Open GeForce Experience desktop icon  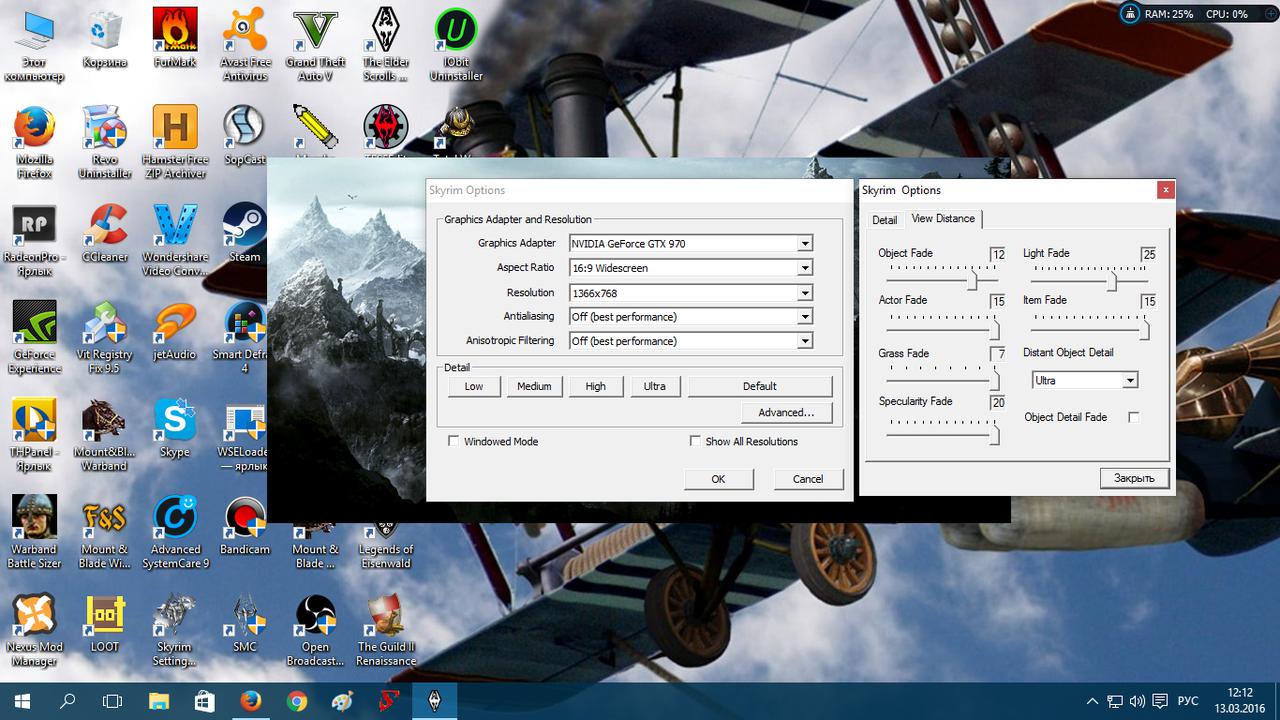(35, 338)
